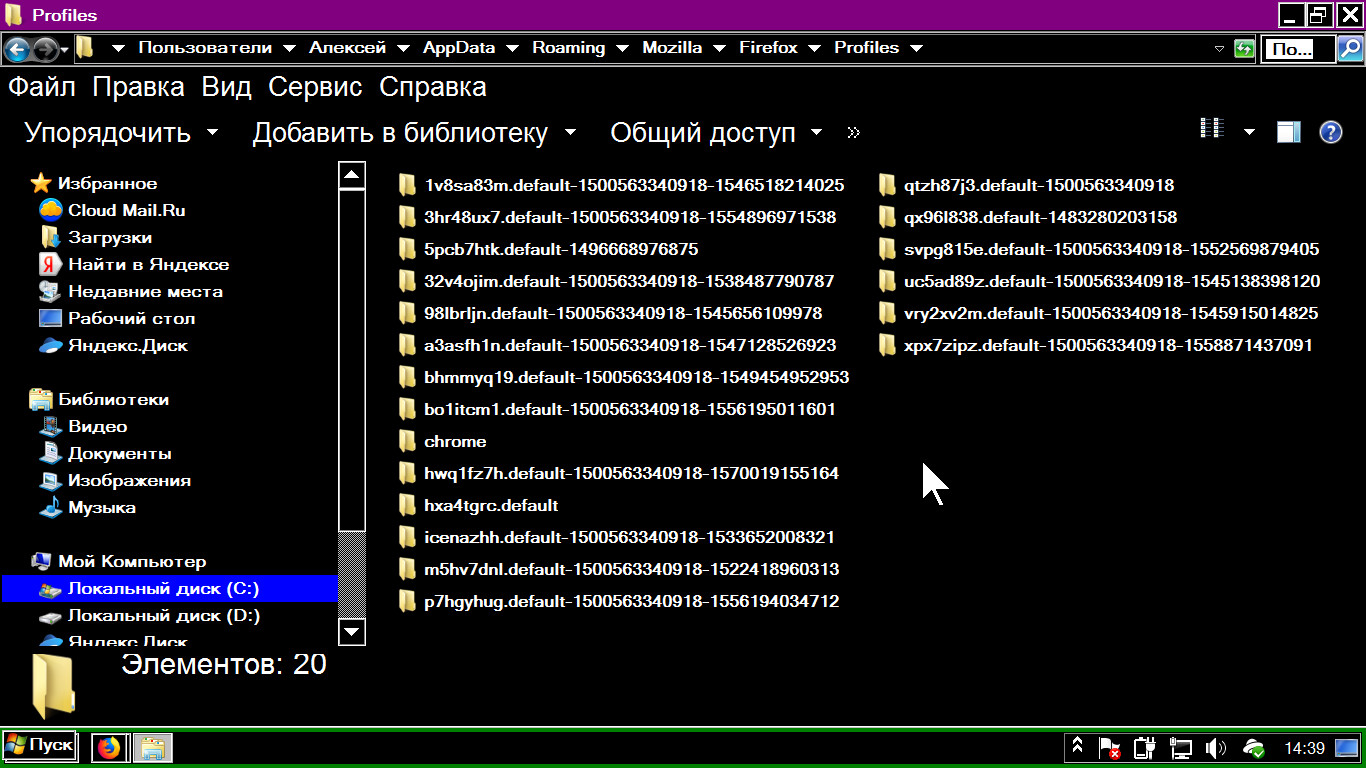Click the sidebar scroll down arrow
Image resolution: width=1366 pixels, height=768 pixels.
[352, 632]
